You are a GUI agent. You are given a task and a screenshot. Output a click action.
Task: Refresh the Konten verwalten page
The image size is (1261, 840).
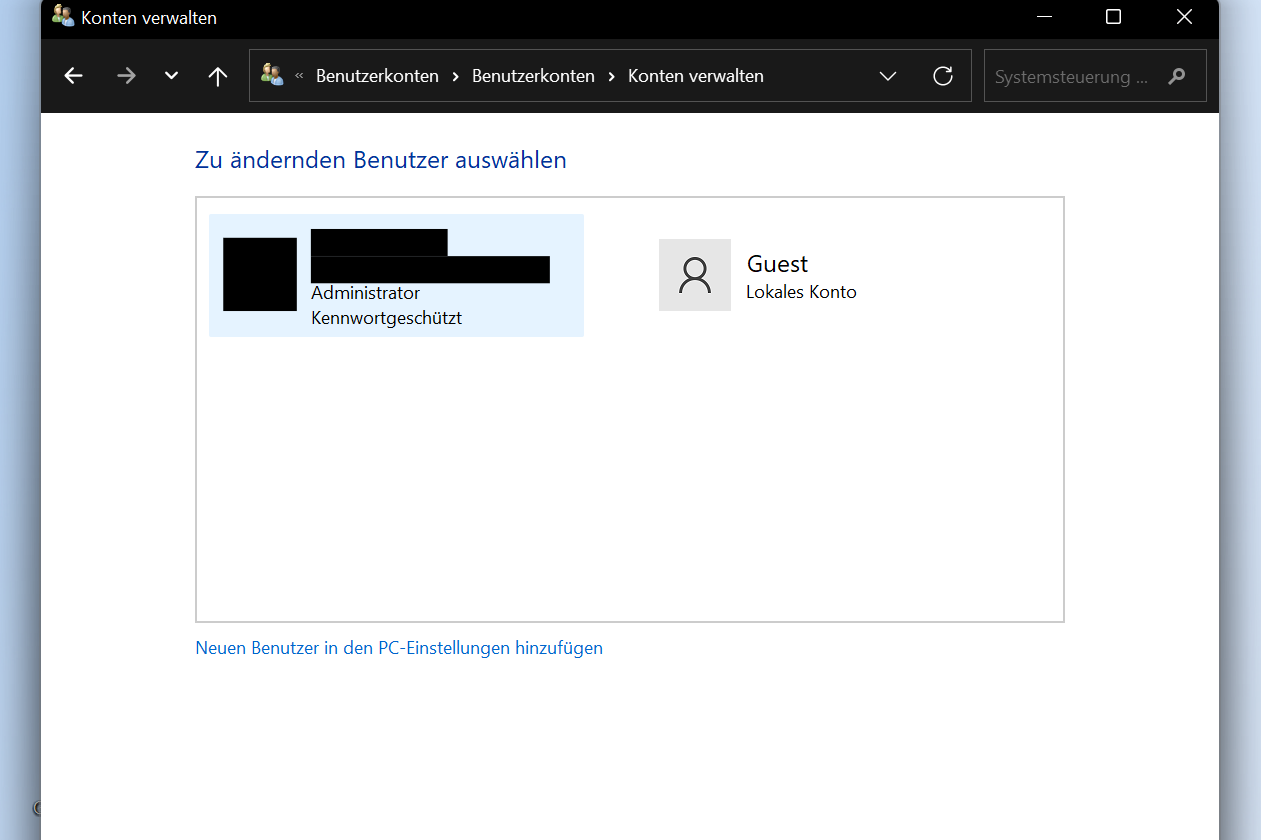[x=942, y=76]
